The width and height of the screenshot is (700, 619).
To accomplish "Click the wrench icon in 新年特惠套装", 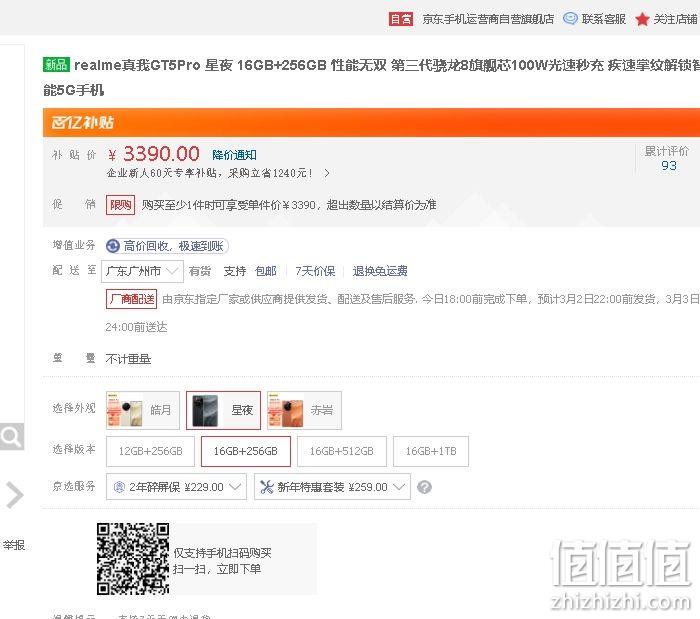I will click(x=267, y=487).
